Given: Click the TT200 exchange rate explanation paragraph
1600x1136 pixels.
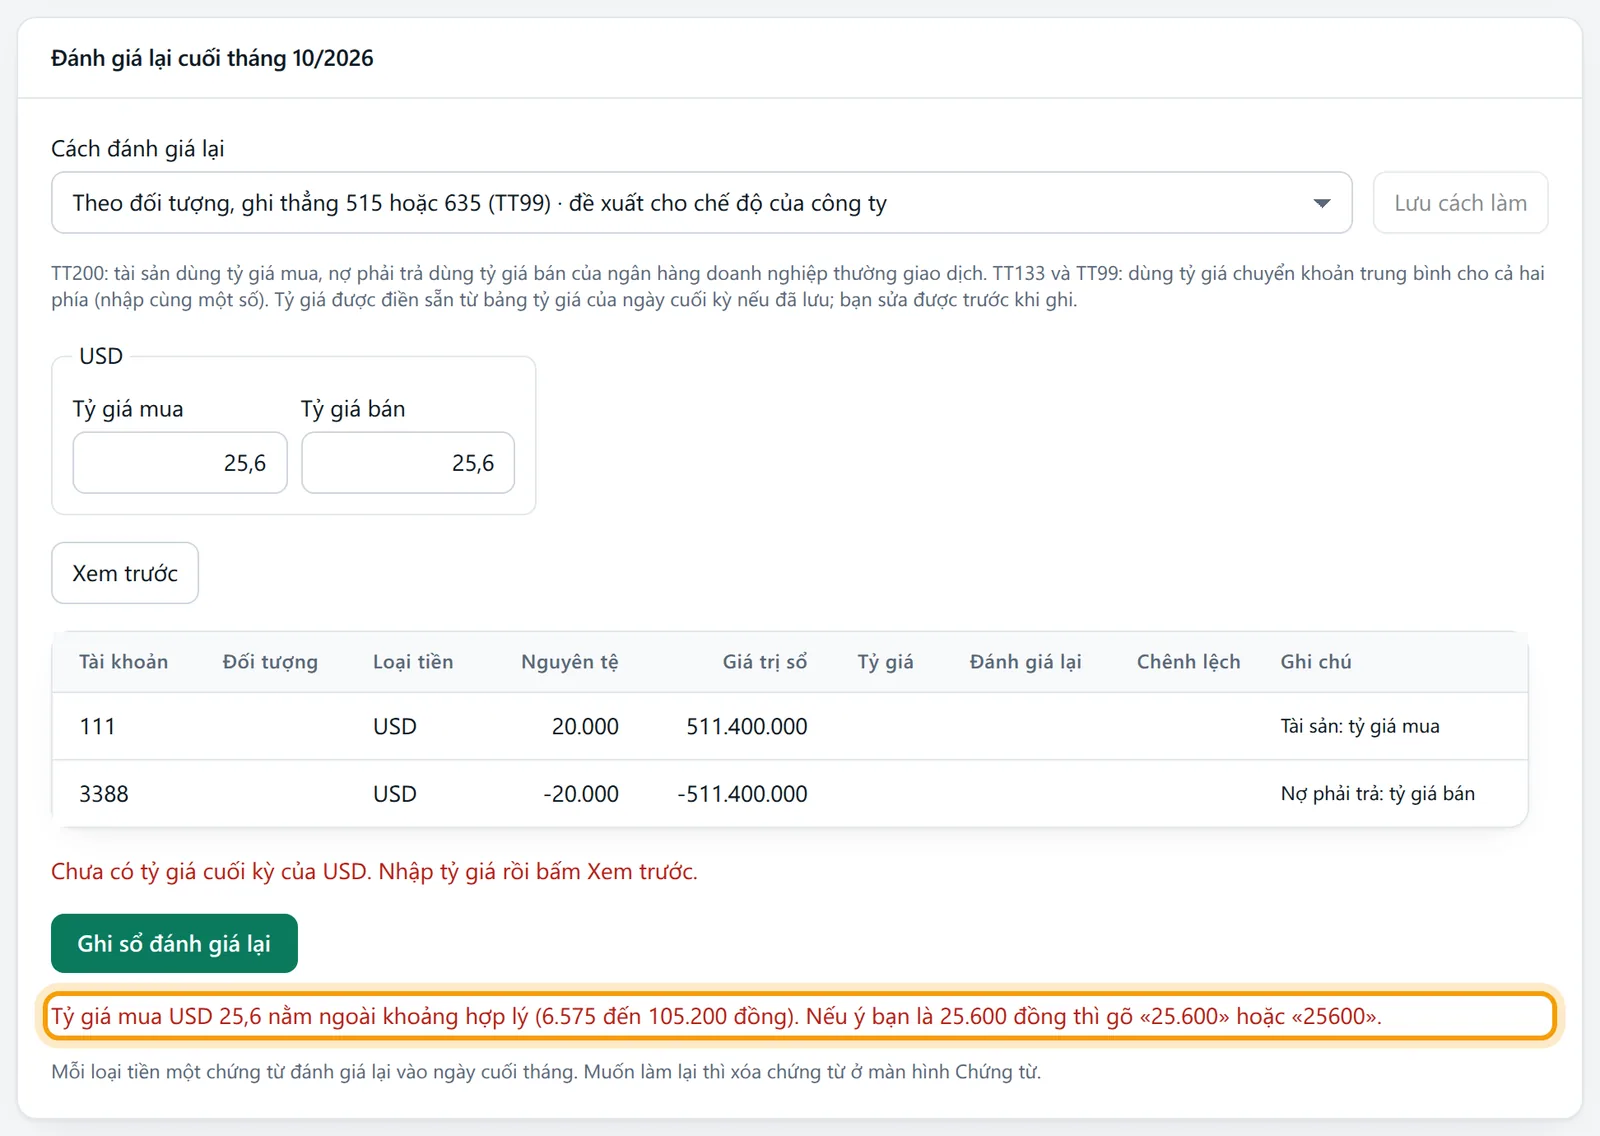Looking at the screenshot, I should tap(798, 286).
